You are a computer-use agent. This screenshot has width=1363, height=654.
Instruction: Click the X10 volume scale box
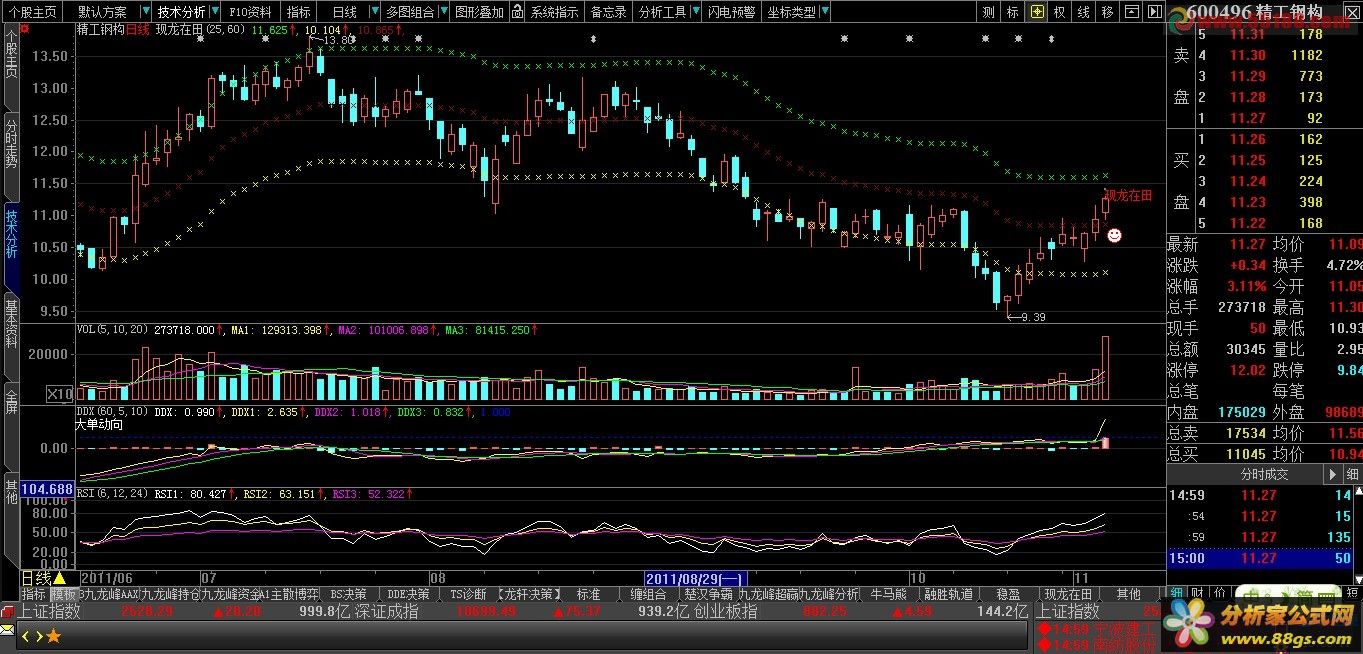(x=60, y=394)
